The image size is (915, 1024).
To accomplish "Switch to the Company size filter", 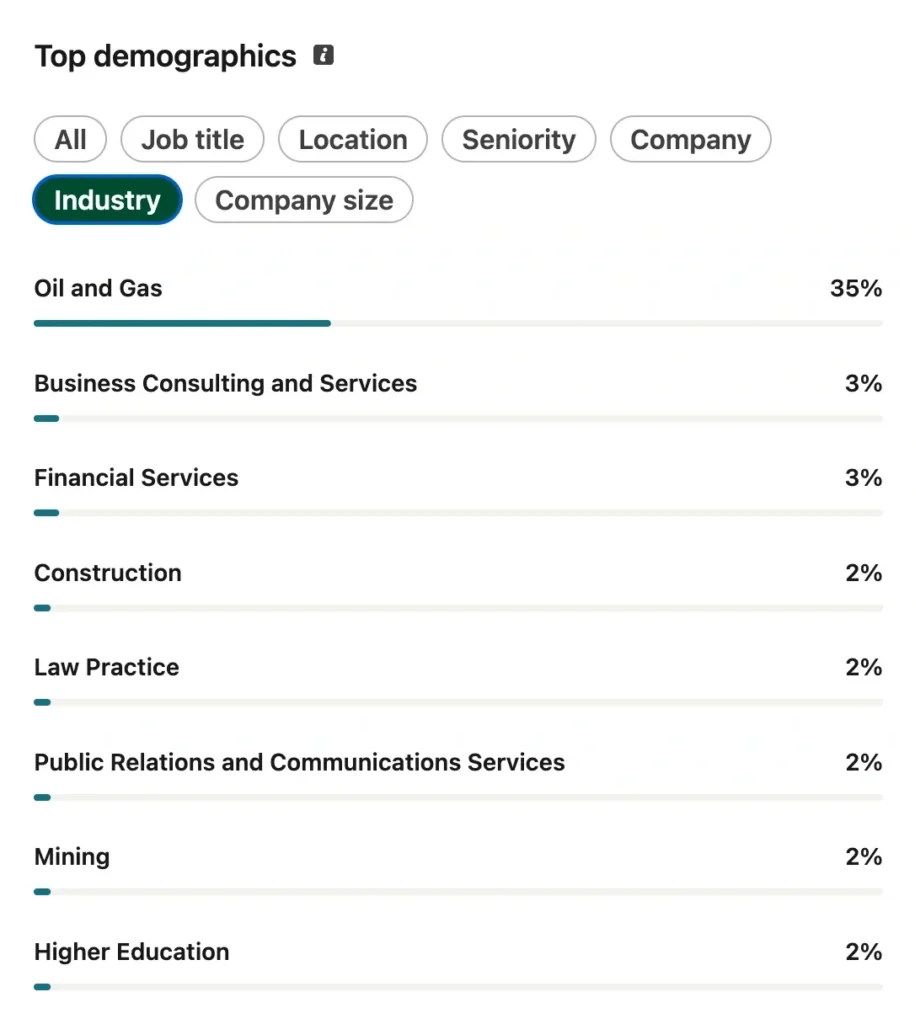I will click(304, 200).
